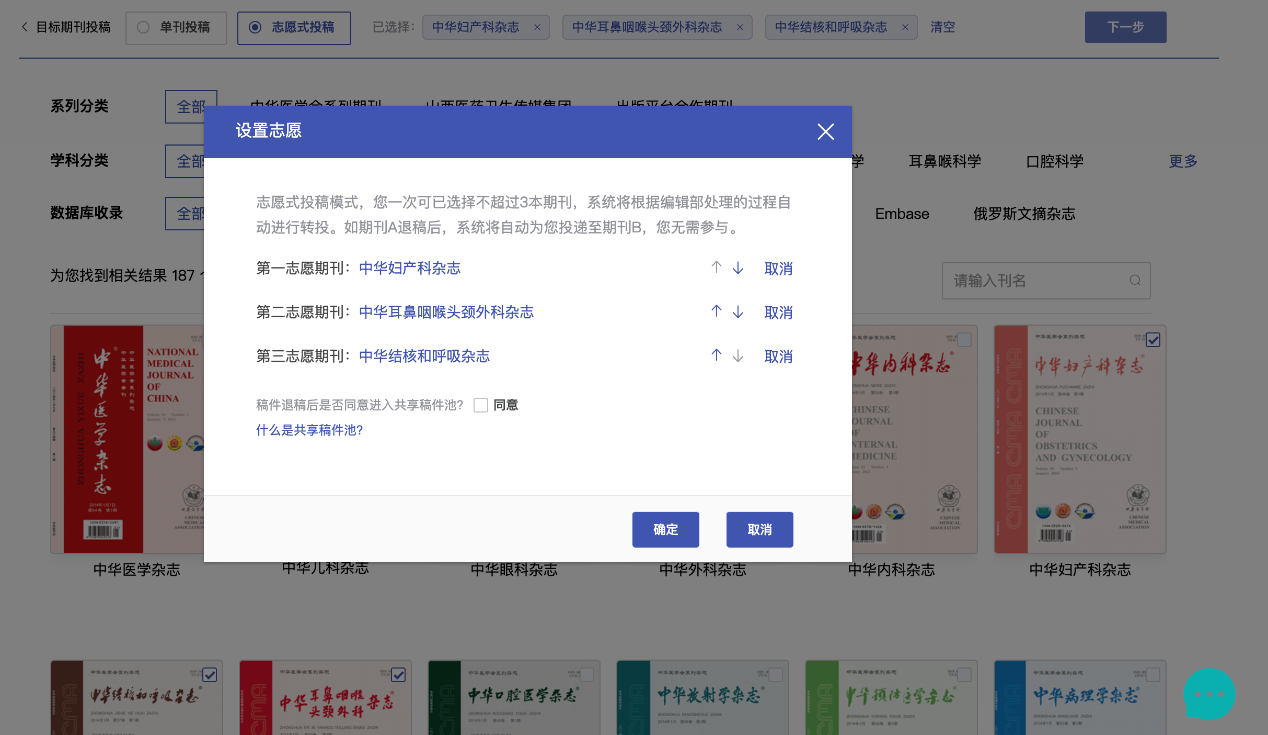This screenshot has width=1268, height=735.
Task: Click the search icon in journal name box
Action: coord(1135,281)
